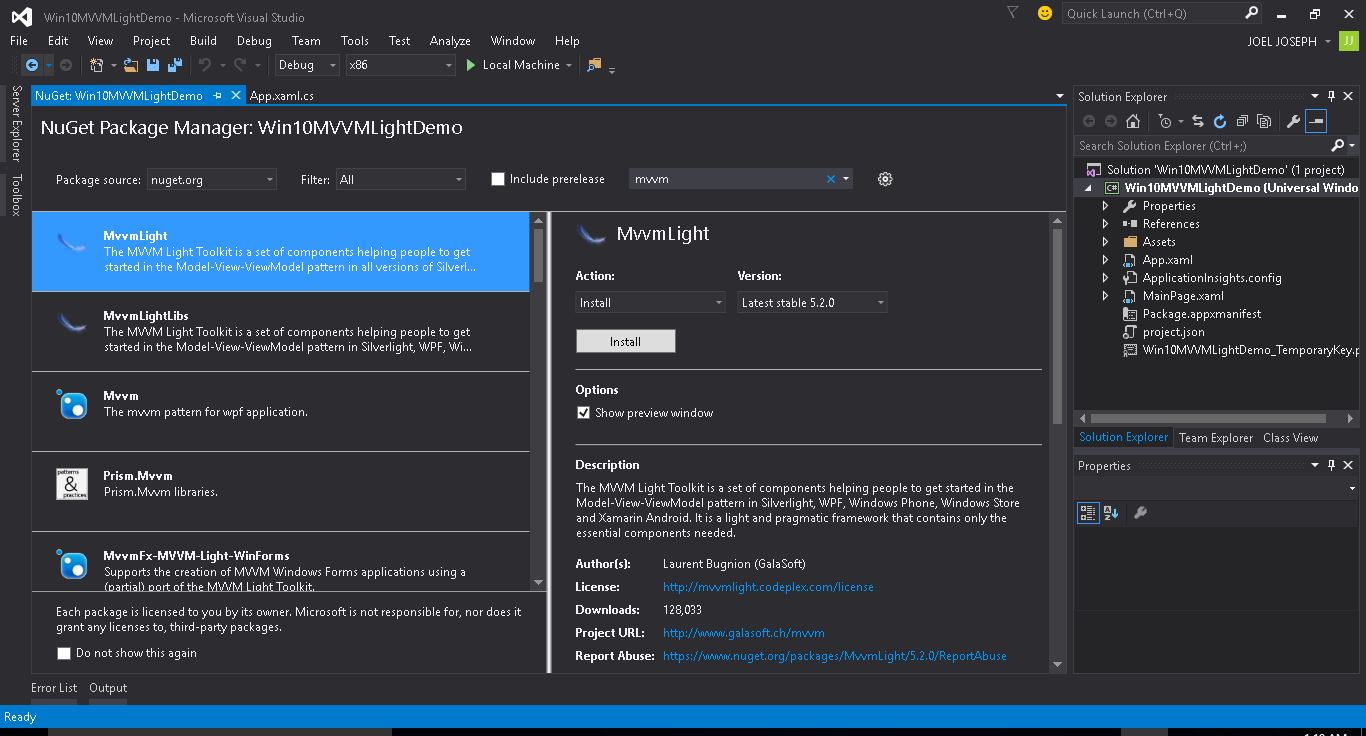The image size is (1366, 736).
Task: Switch to Class View tab
Action: click(1290, 438)
